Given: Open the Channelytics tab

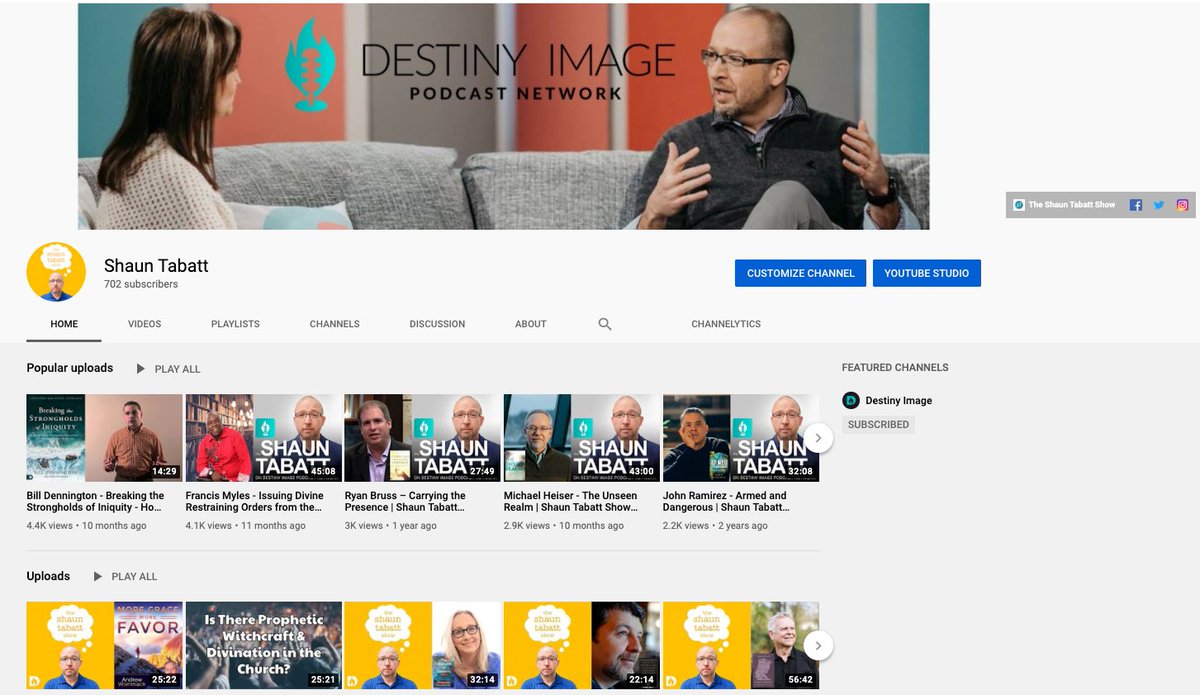Looking at the screenshot, I should 726,324.
